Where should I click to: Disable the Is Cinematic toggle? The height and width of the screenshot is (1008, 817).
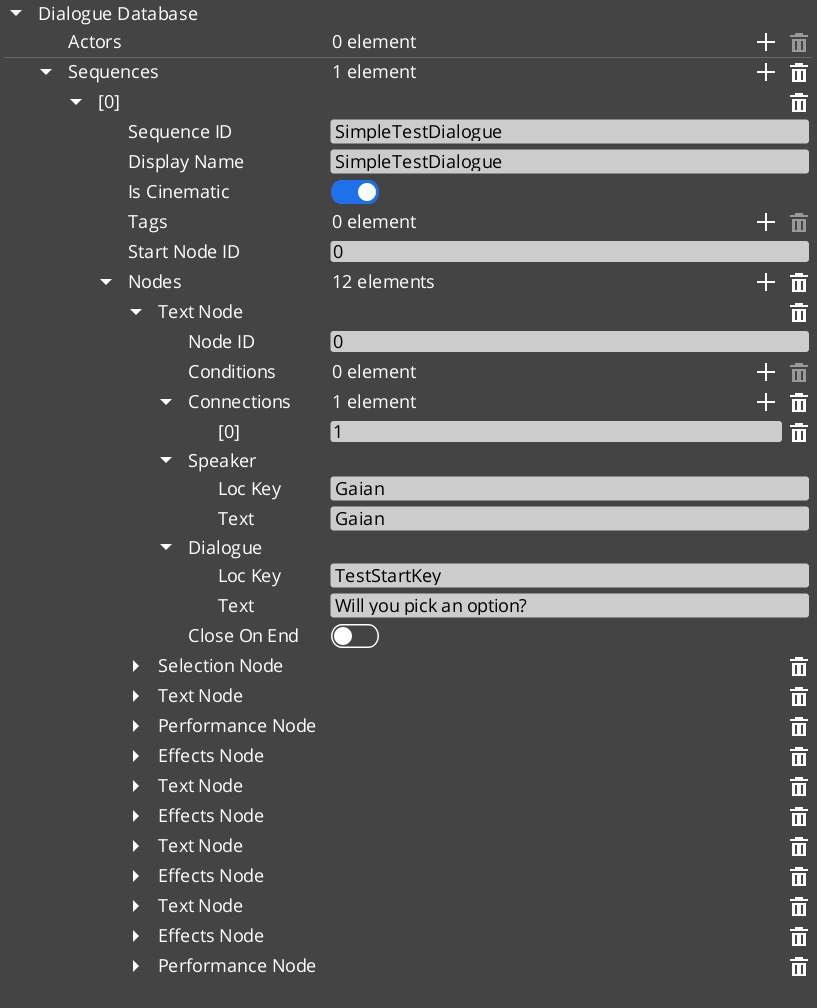point(355,192)
